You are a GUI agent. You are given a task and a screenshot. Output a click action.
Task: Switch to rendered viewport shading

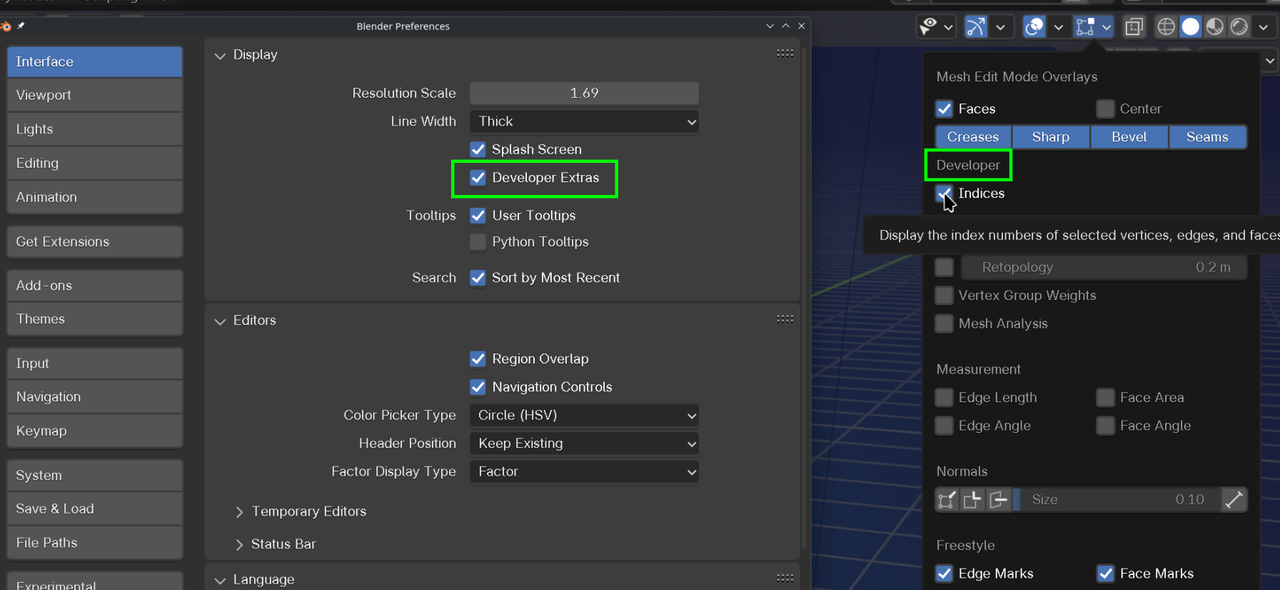pyautogui.click(x=1238, y=27)
